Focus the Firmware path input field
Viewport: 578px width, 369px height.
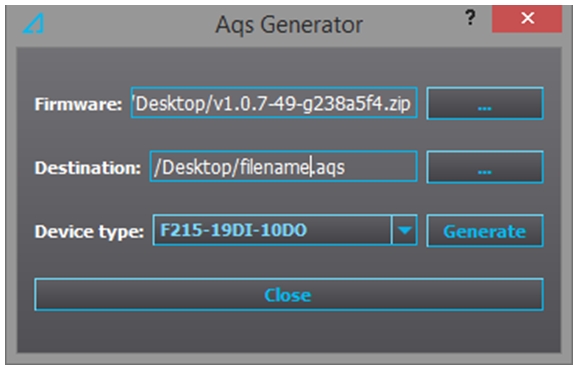click(x=274, y=103)
